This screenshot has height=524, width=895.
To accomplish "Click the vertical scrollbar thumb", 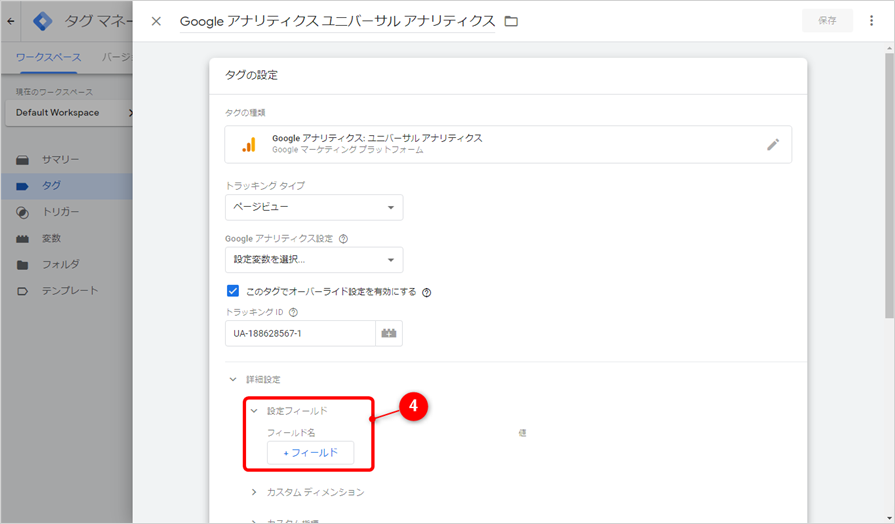I will [x=889, y=186].
